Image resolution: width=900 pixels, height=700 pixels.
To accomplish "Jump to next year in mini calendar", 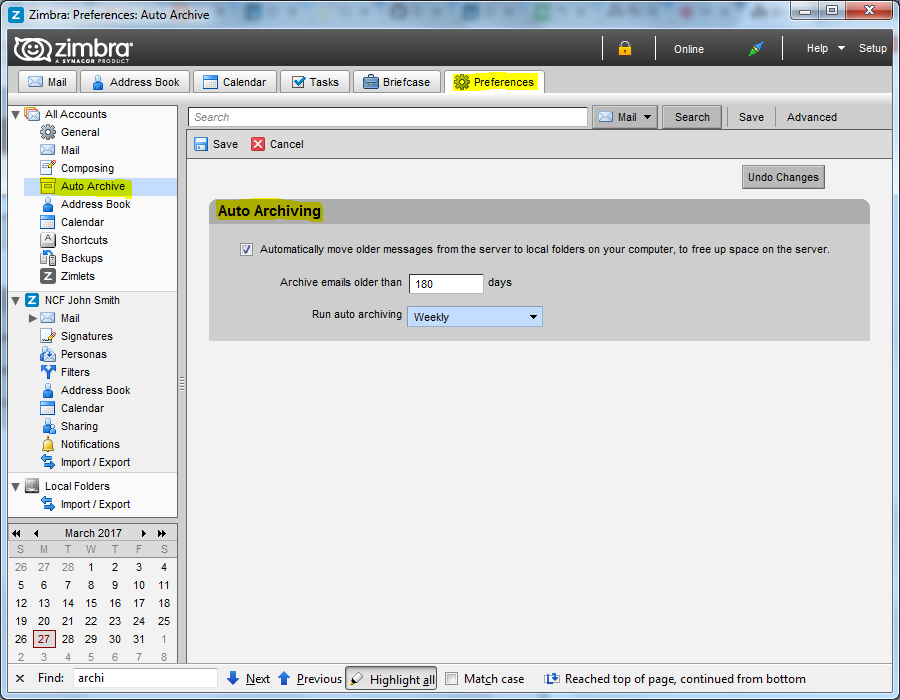I will (x=162, y=533).
